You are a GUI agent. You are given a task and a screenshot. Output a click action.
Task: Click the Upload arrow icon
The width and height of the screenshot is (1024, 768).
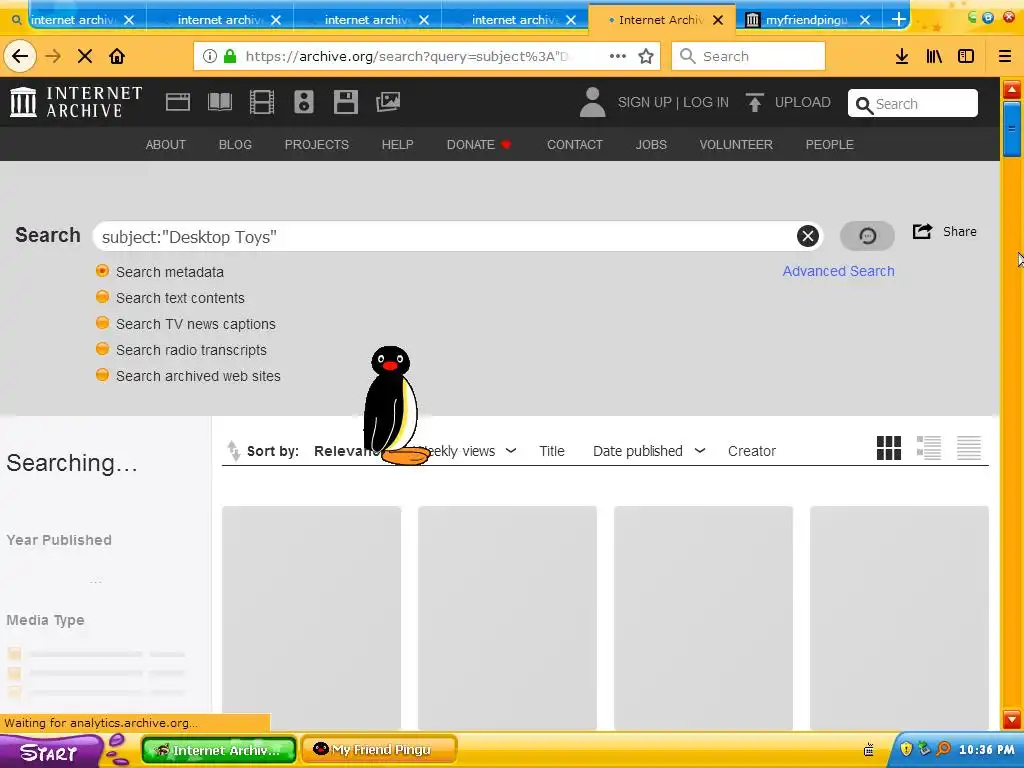click(x=755, y=103)
